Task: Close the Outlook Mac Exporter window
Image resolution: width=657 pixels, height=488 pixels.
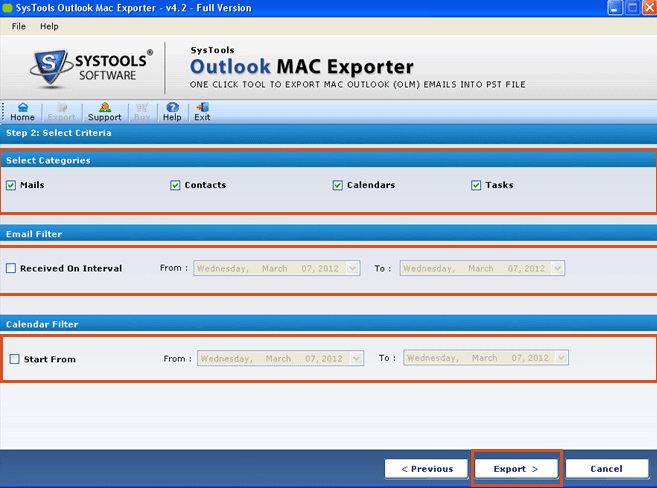Action: 649,8
